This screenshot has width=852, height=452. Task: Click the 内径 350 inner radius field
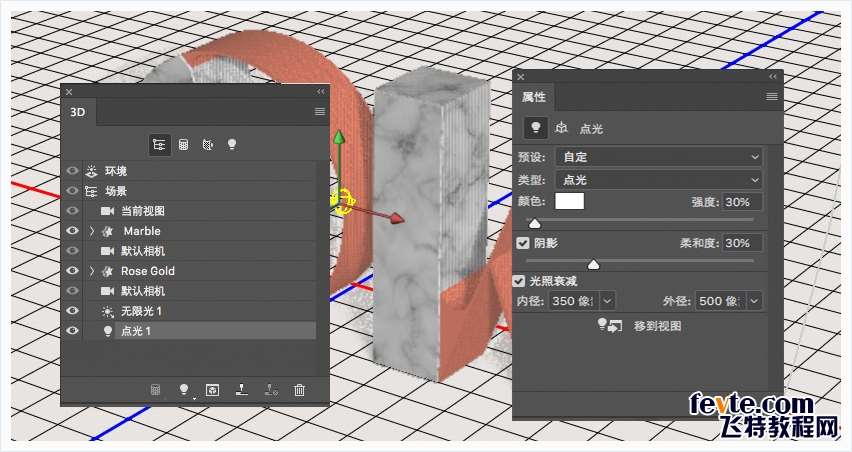click(x=574, y=300)
